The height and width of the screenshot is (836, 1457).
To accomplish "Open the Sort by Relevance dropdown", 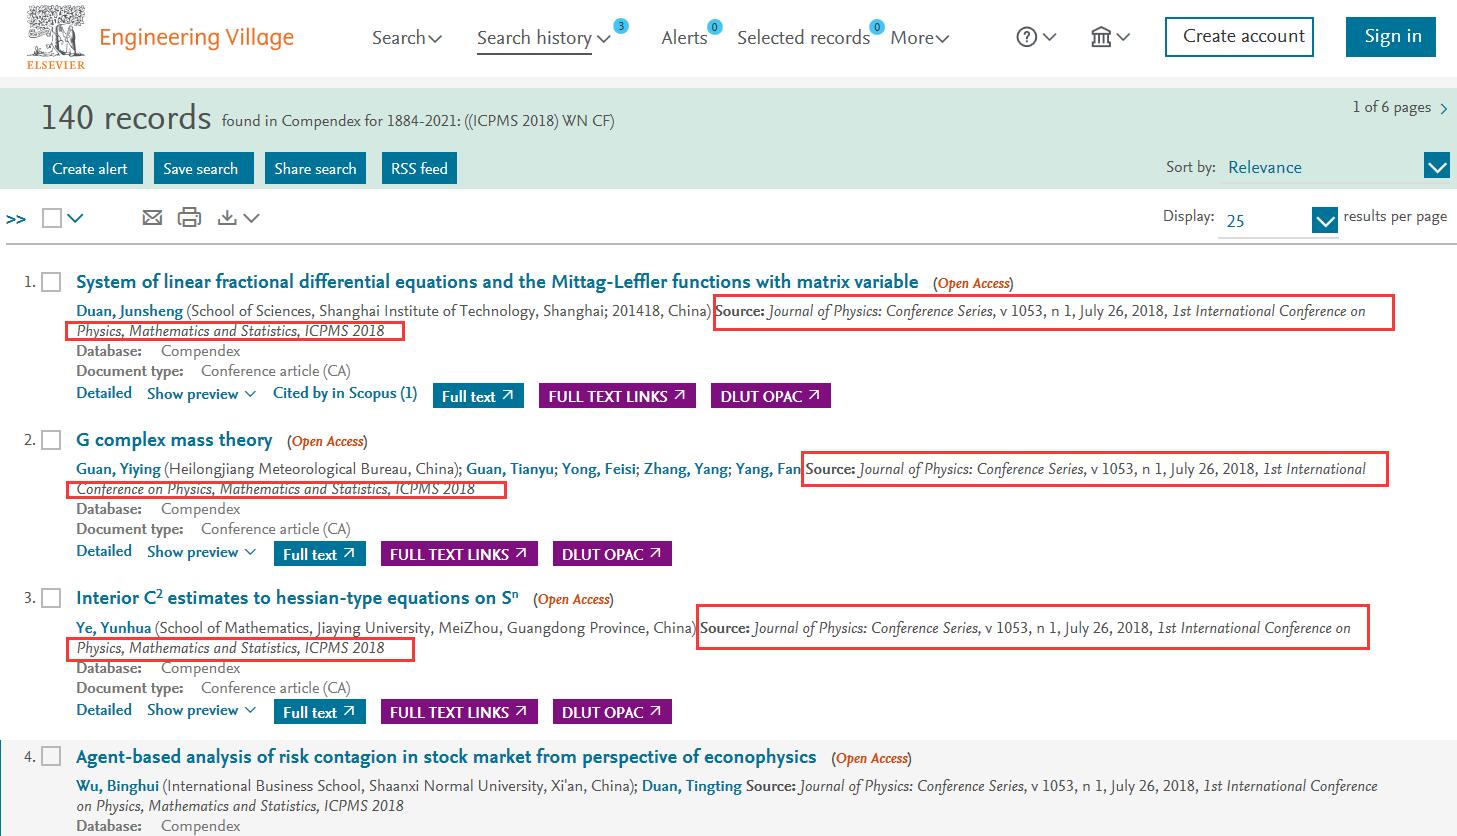I will tap(1436, 167).
